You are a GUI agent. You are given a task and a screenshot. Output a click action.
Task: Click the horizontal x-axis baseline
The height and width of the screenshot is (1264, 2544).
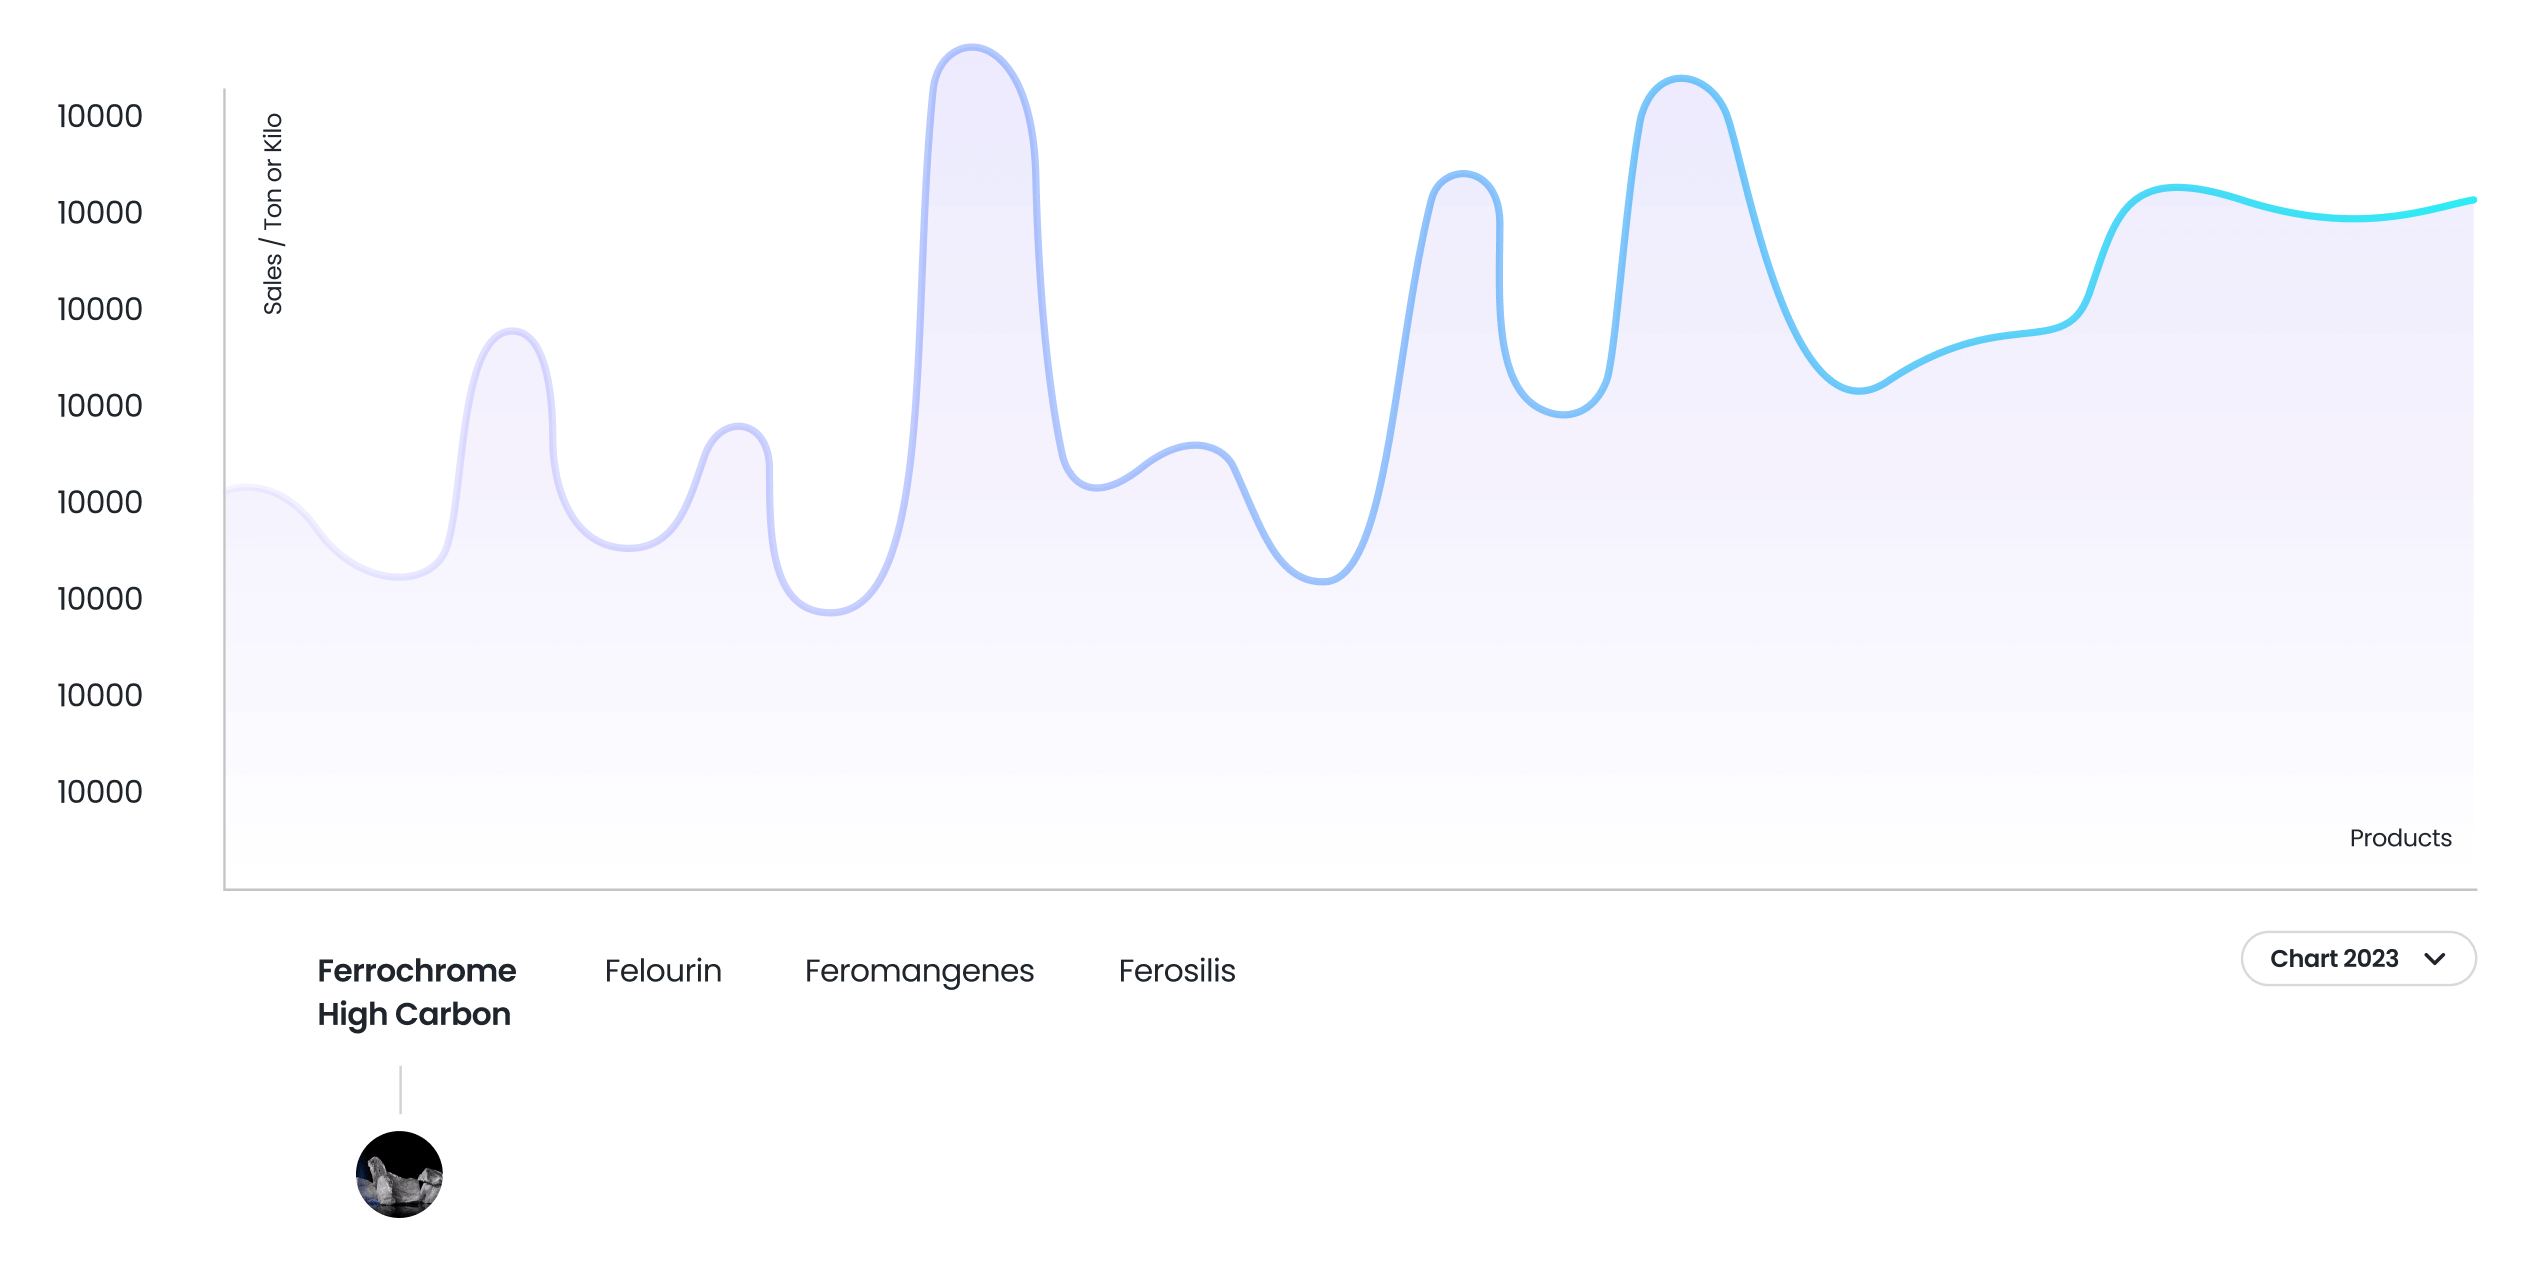[x=1350, y=888]
